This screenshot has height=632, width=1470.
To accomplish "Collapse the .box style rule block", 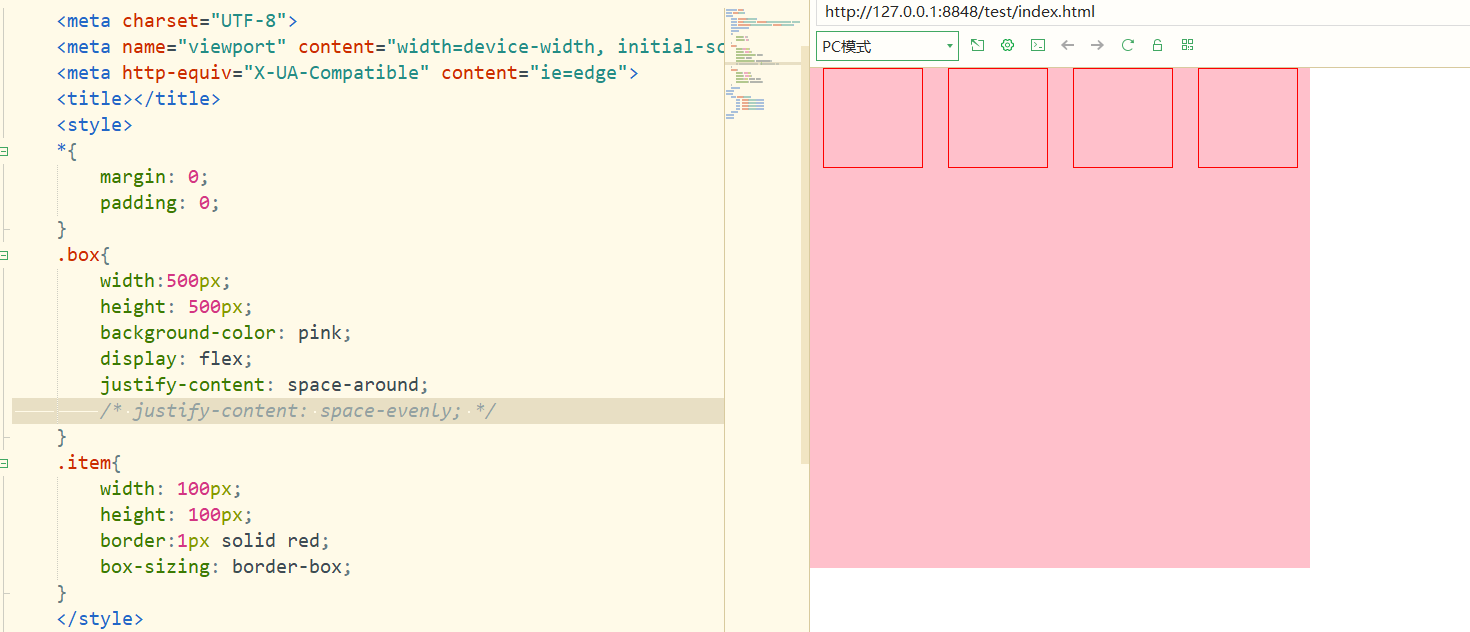I will [x=5, y=255].
